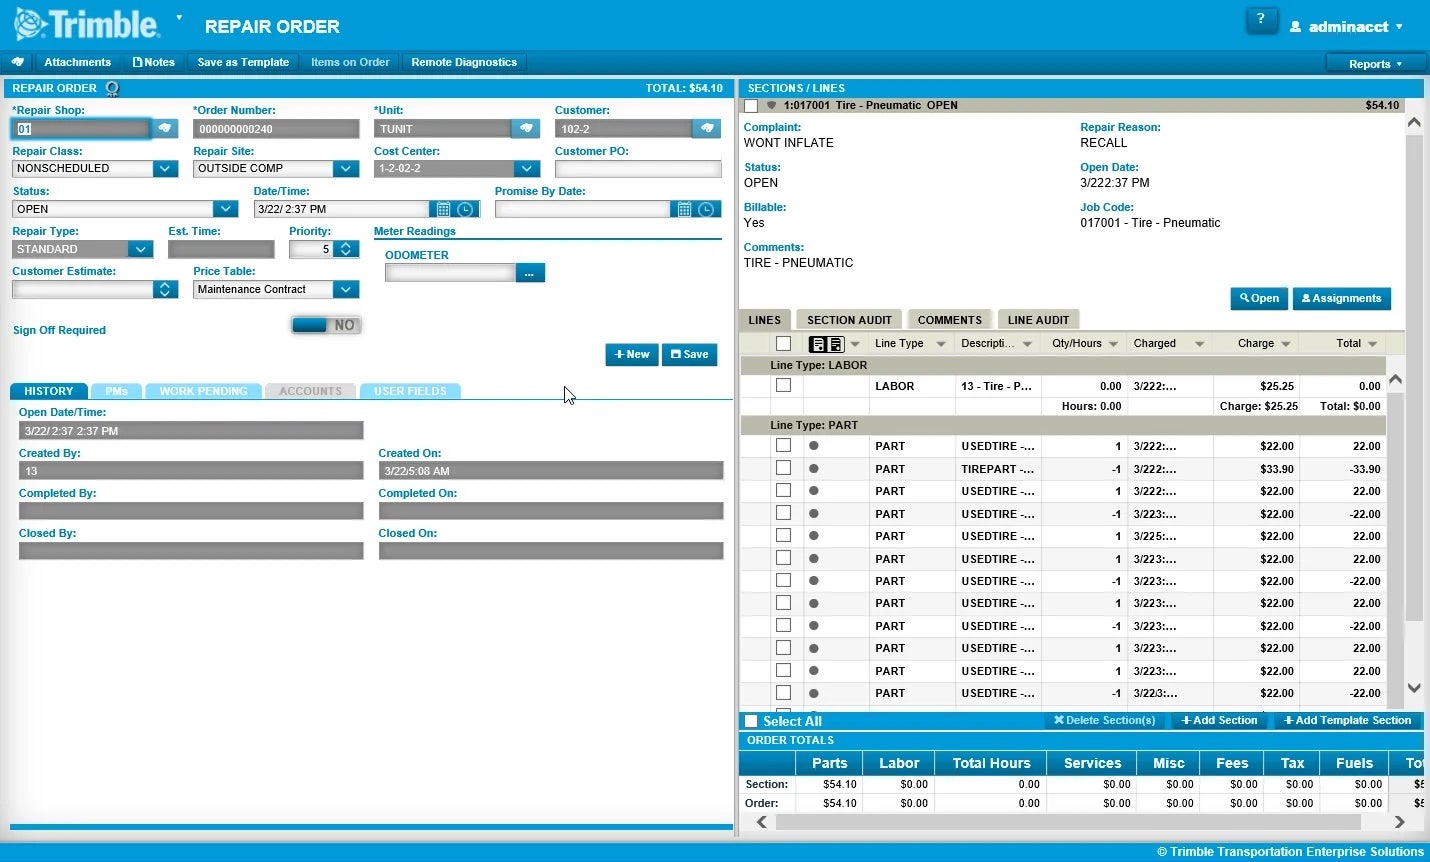Click the order totals horizontal scrollbar

(1067, 822)
